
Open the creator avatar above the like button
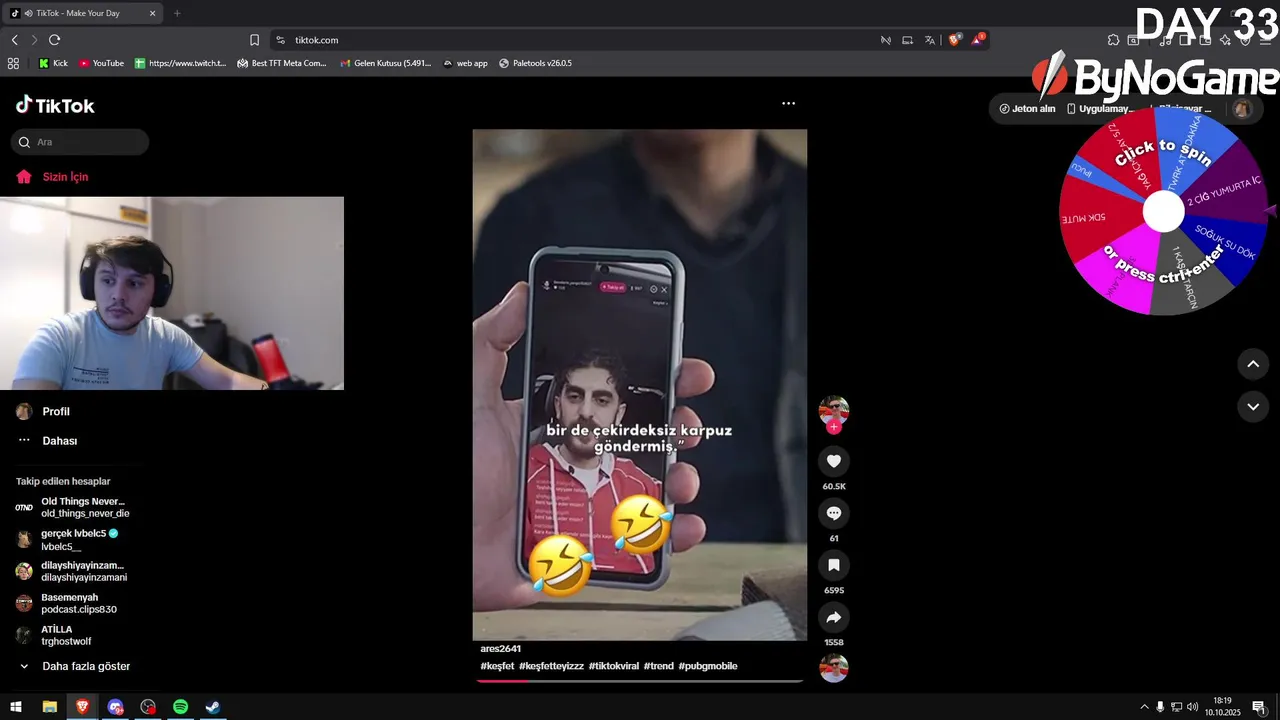pyautogui.click(x=834, y=410)
